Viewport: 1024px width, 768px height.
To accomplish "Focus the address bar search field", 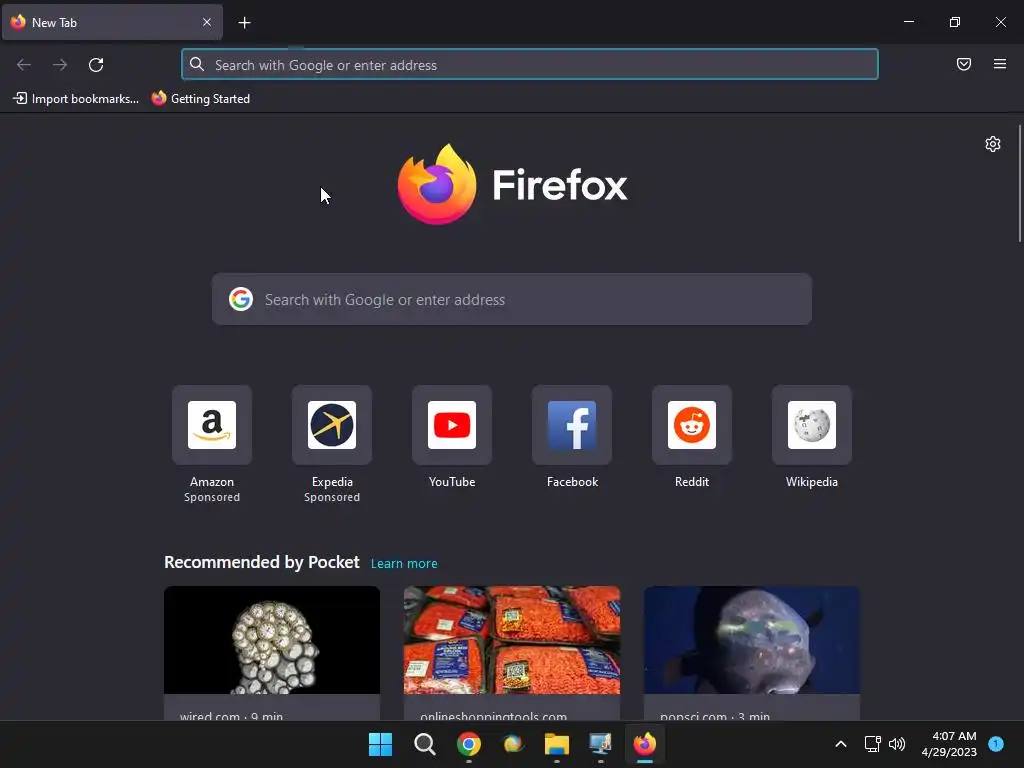I will (x=530, y=65).
